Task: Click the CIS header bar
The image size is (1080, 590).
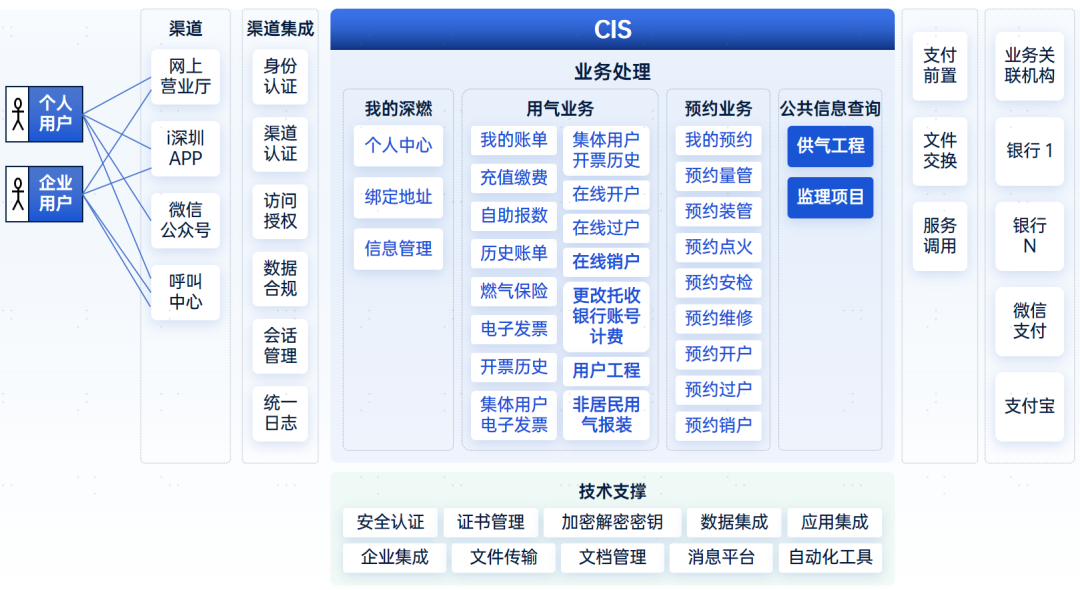Action: pos(612,30)
